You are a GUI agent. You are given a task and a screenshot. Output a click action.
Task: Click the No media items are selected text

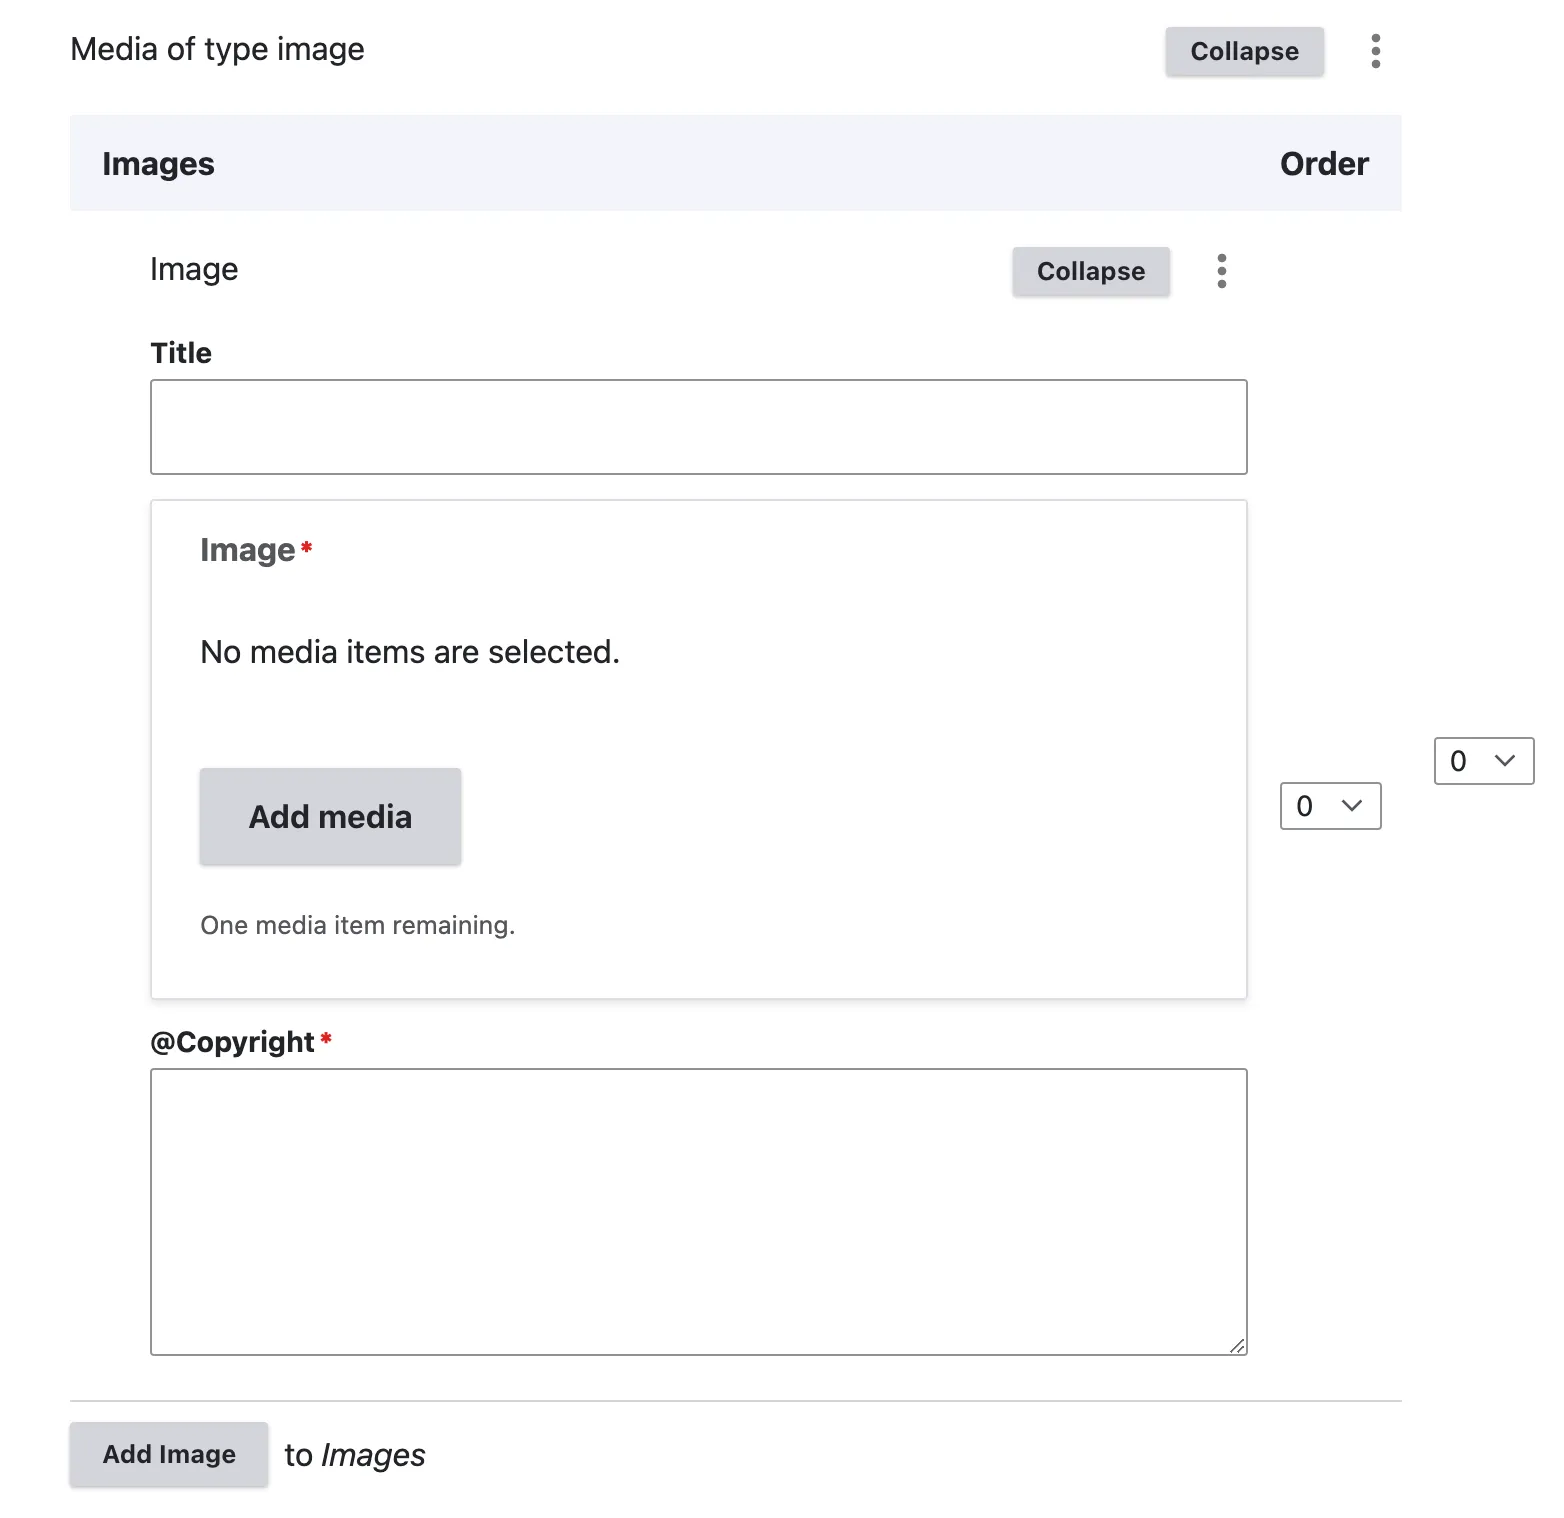(x=410, y=652)
